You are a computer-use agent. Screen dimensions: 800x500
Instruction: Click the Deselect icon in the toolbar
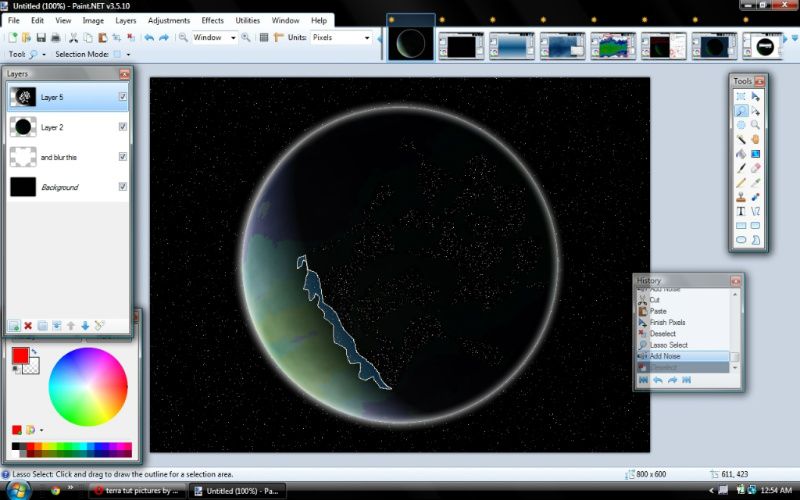(131, 37)
